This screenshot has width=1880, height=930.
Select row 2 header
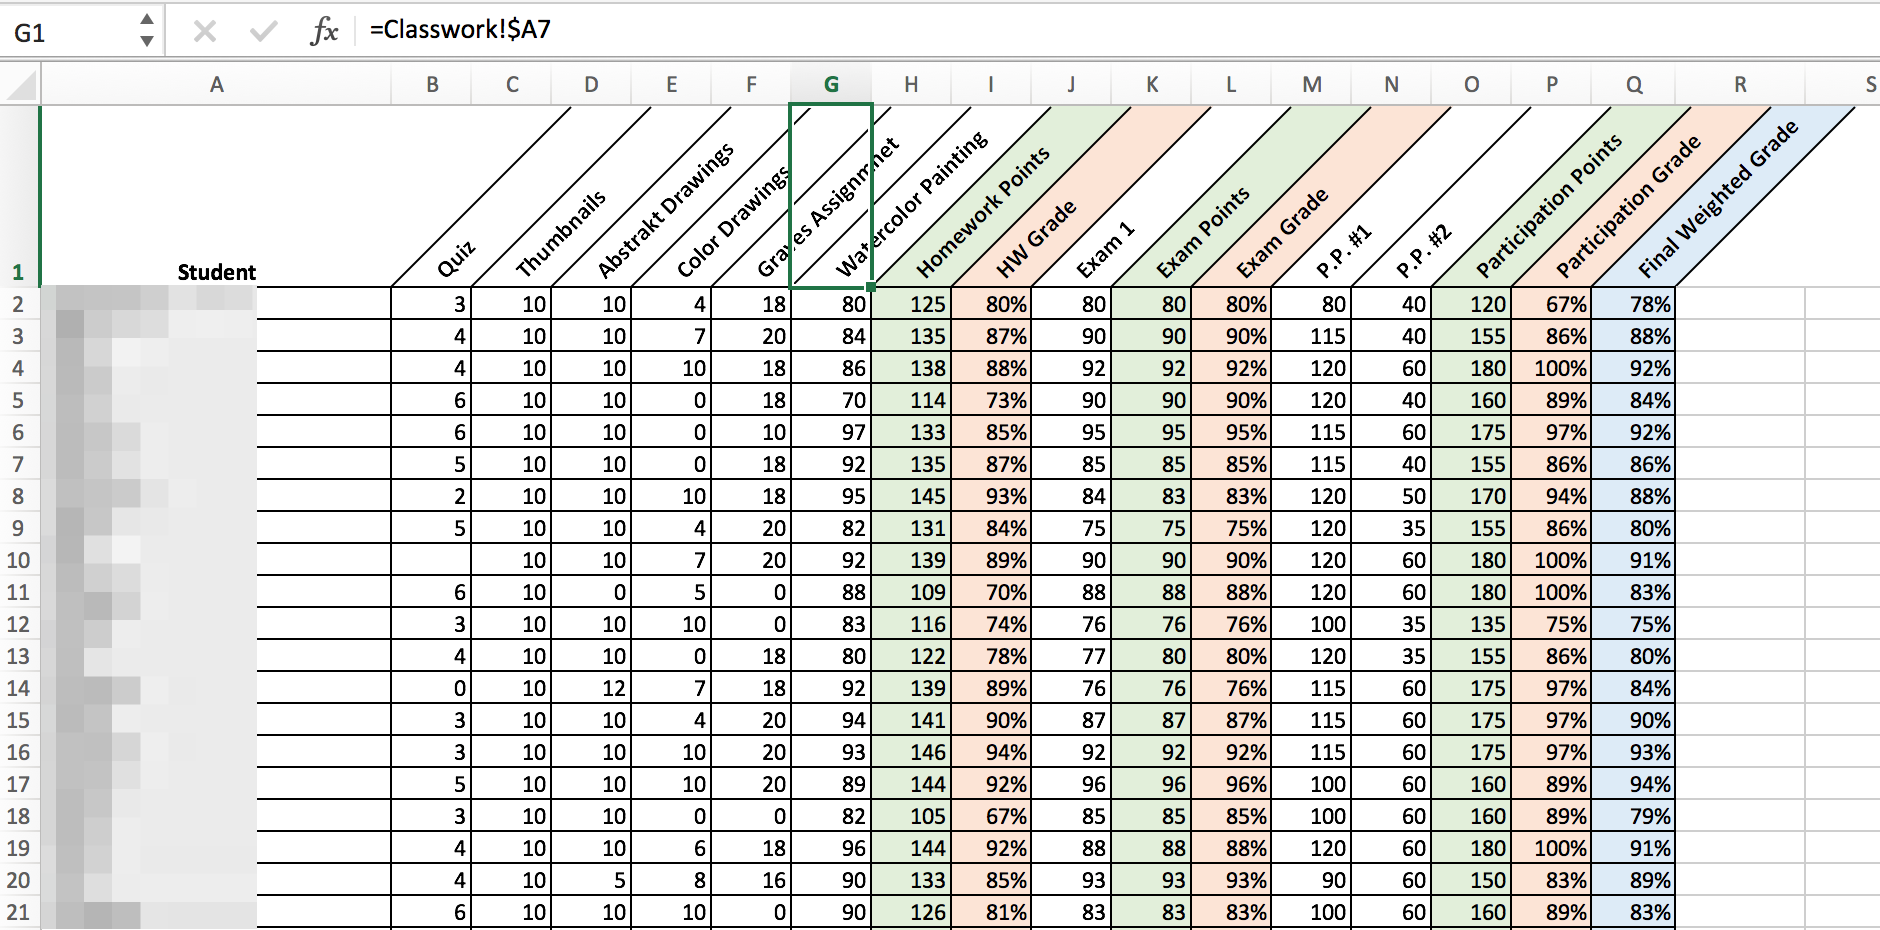pyautogui.click(x=18, y=304)
